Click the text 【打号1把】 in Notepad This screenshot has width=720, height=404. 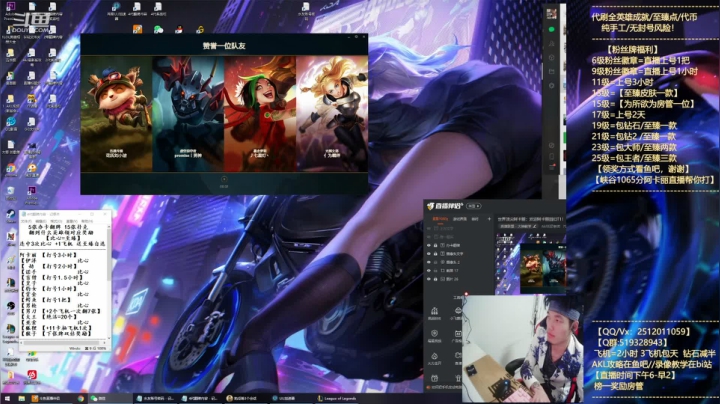pyautogui.click(x=56, y=300)
